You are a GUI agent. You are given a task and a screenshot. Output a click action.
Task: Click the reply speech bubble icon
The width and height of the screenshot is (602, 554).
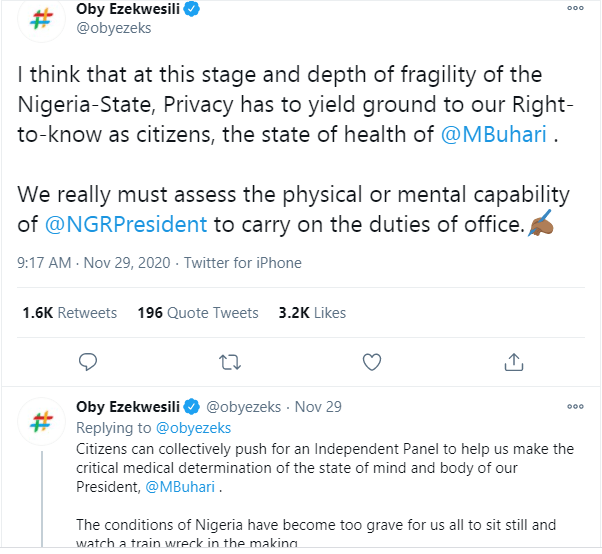click(x=88, y=360)
